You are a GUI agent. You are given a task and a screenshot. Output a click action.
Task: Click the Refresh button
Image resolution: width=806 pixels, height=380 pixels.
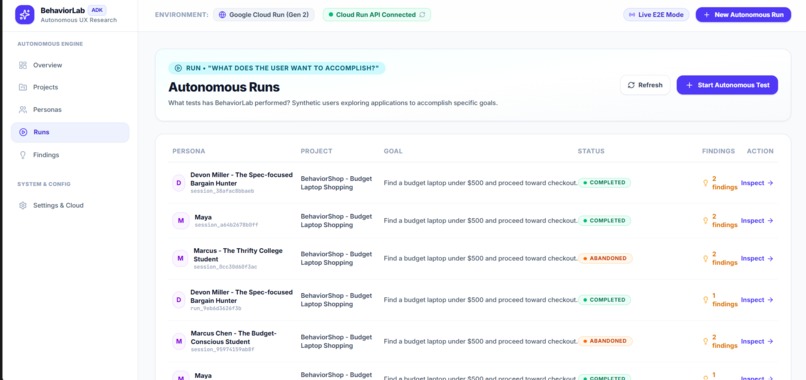point(645,85)
